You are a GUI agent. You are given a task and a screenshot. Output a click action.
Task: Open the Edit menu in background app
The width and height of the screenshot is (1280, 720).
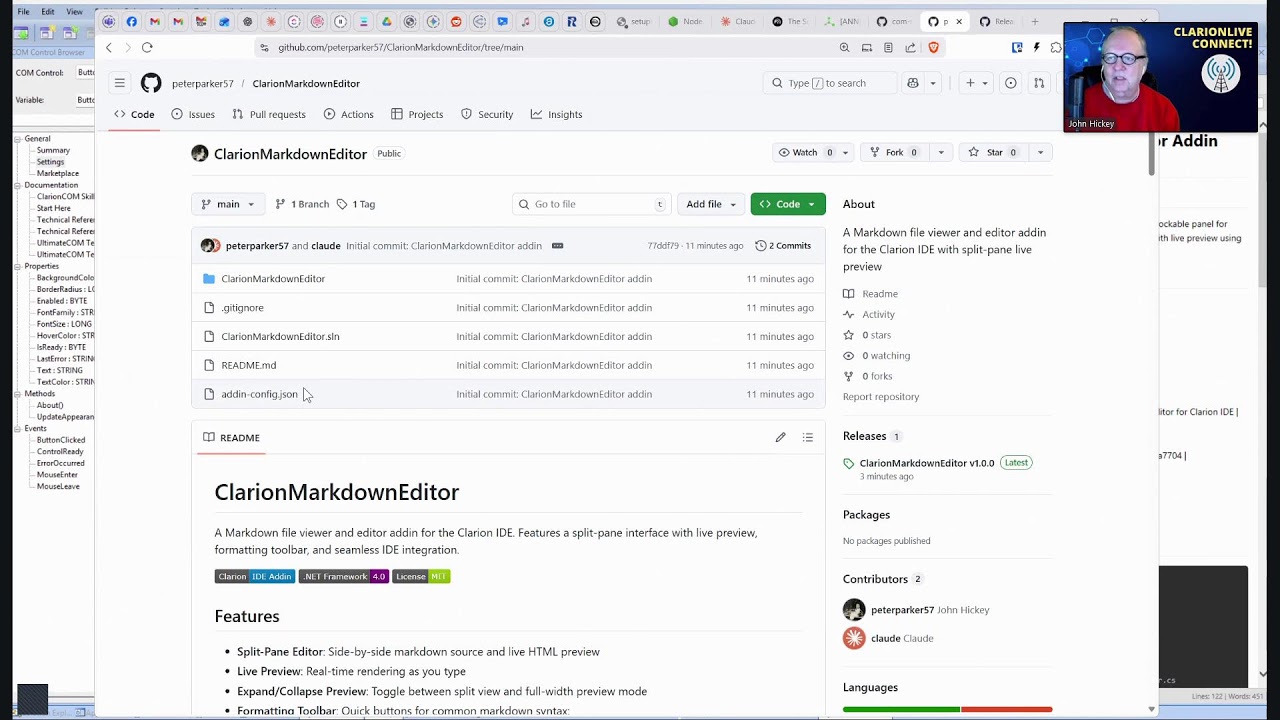[x=47, y=12]
